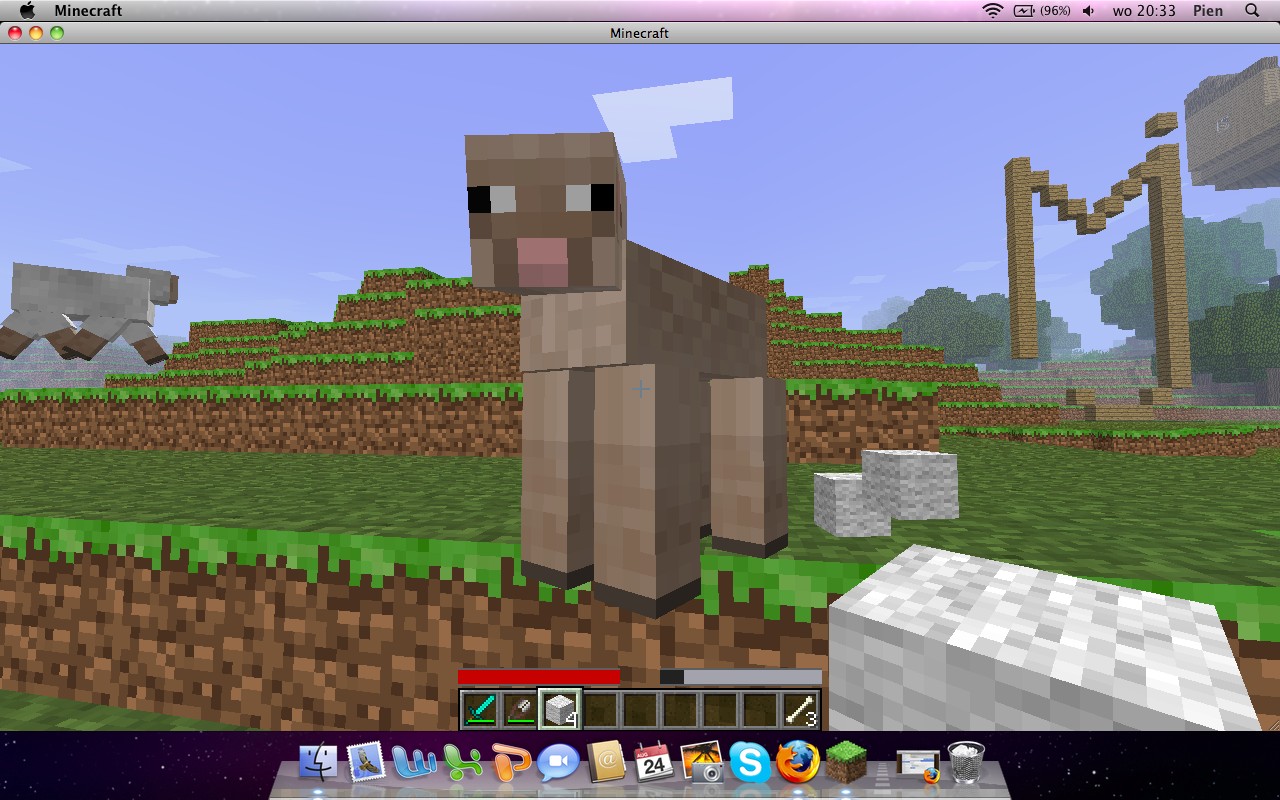The width and height of the screenshot is (1280, 800).
Task: Open Spotlight search in the menu bar
Action: [x=1252, y=11]
